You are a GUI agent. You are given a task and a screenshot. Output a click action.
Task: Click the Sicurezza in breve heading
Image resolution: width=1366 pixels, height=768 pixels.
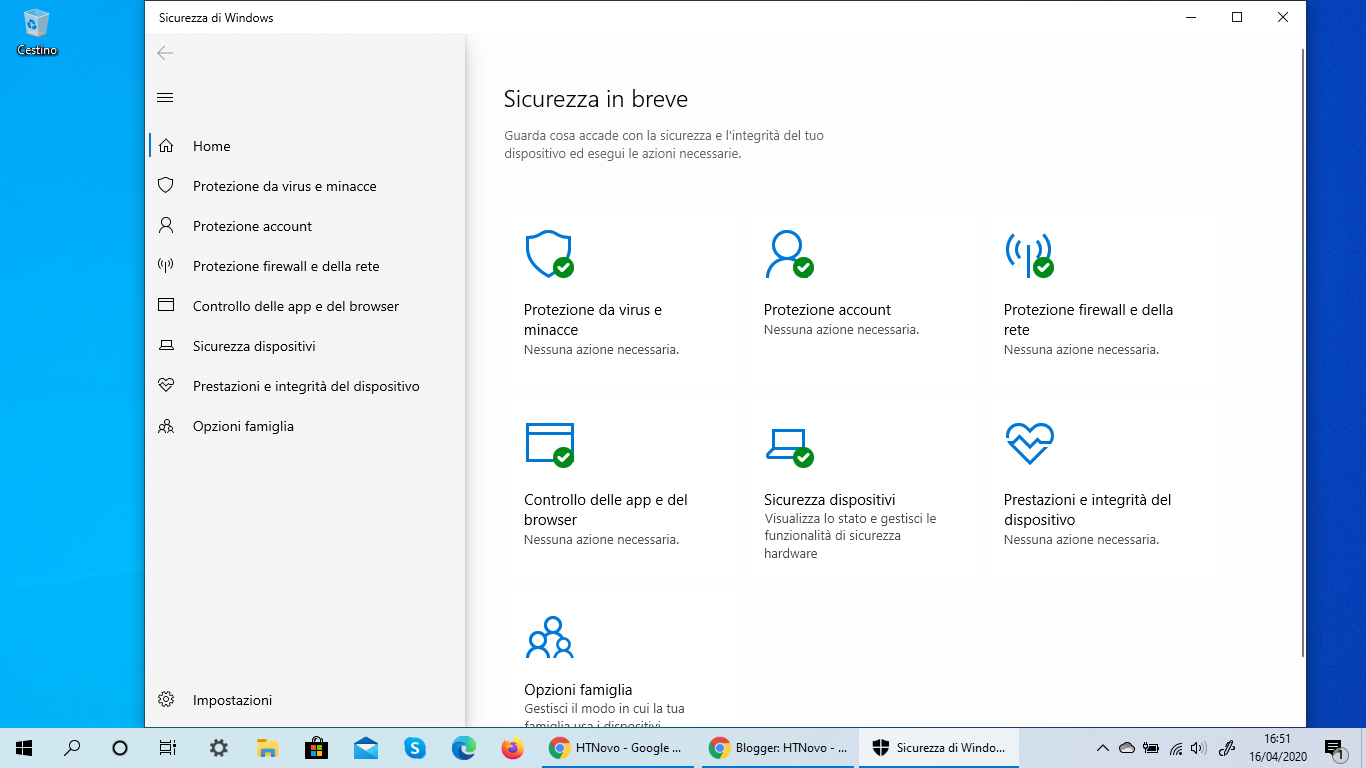(596, 99)
